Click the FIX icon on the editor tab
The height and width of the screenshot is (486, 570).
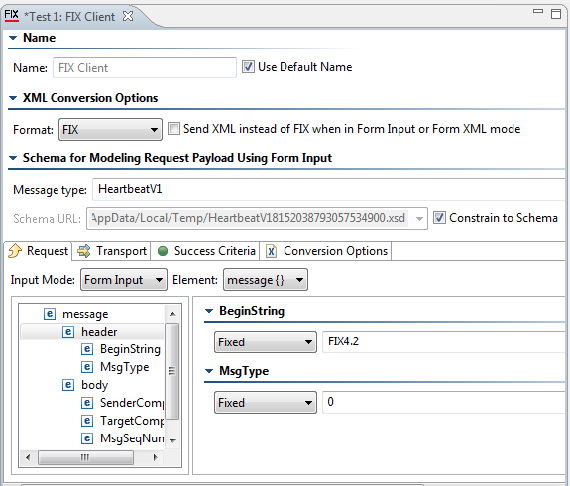12,16
